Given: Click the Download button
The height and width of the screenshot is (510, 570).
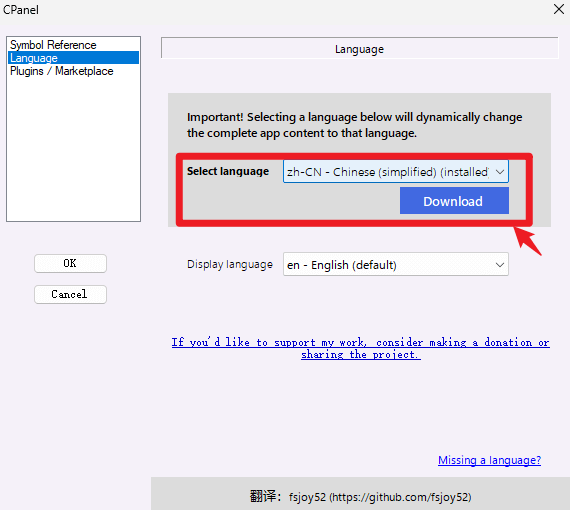Looking at the screenshot, I should coord(454,201).
